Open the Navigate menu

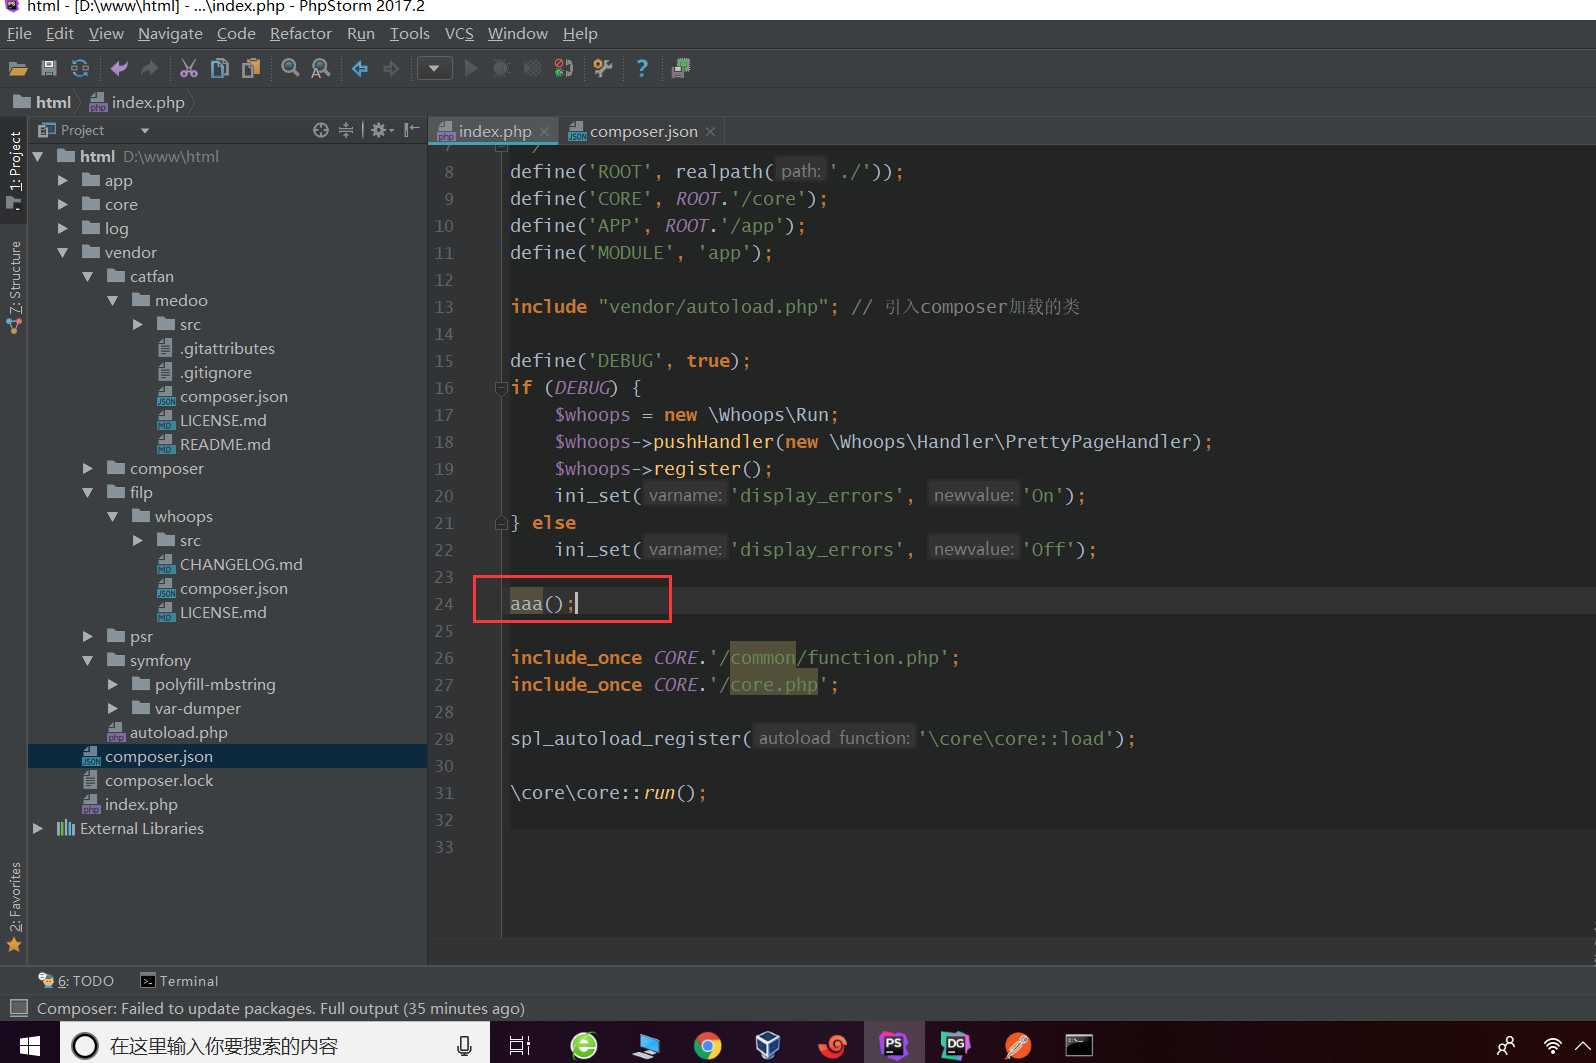(x=170, y=33)
